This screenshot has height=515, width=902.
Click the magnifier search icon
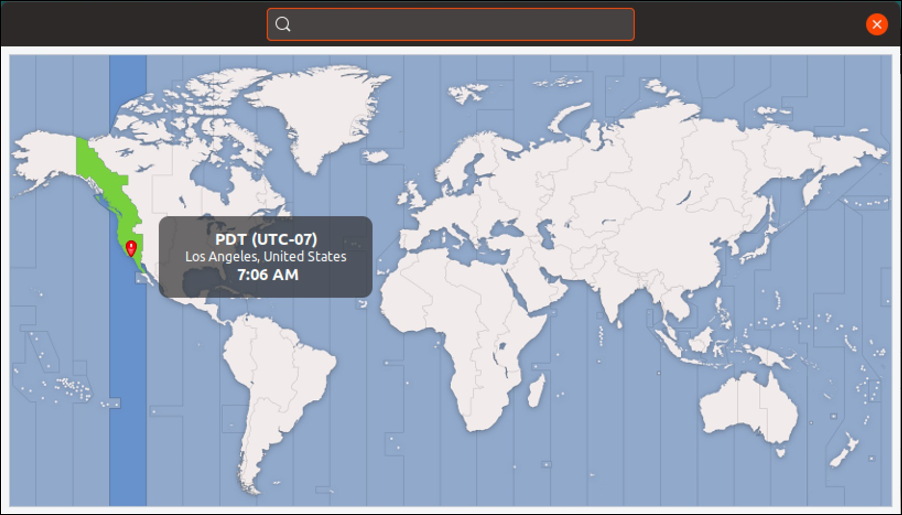click(x=282, y=24)
